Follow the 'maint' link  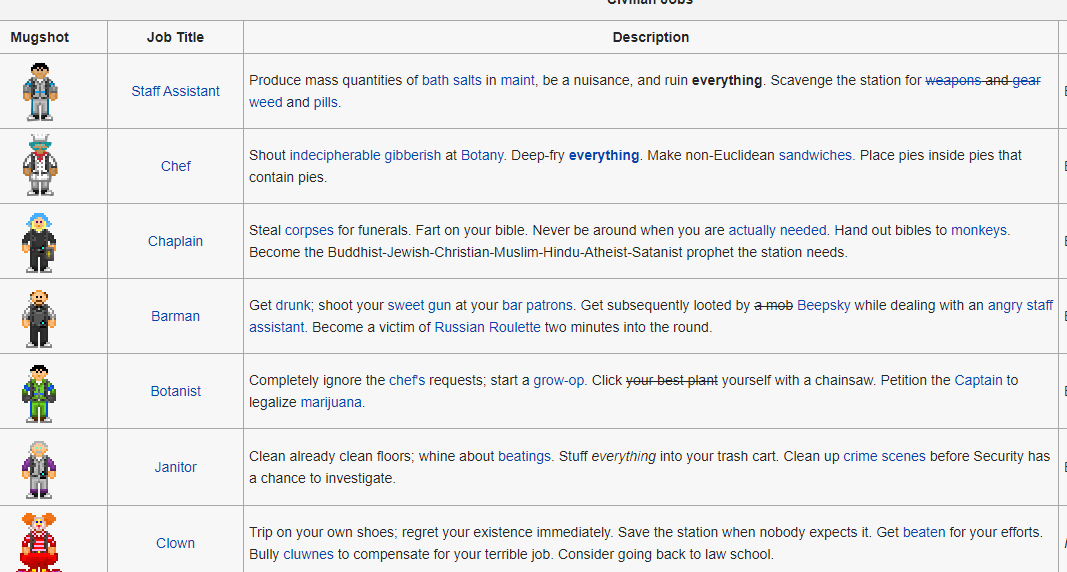[518, 80]
